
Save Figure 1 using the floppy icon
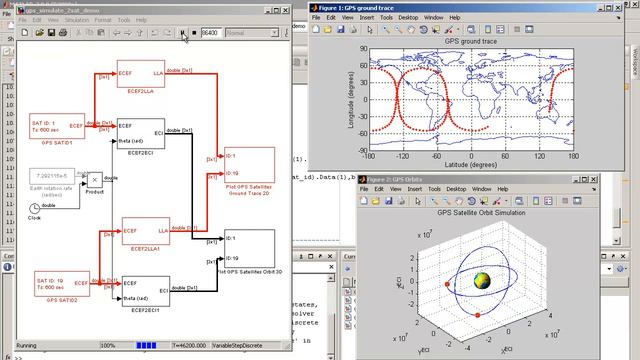pyautogui.click(x=340, y=29)
